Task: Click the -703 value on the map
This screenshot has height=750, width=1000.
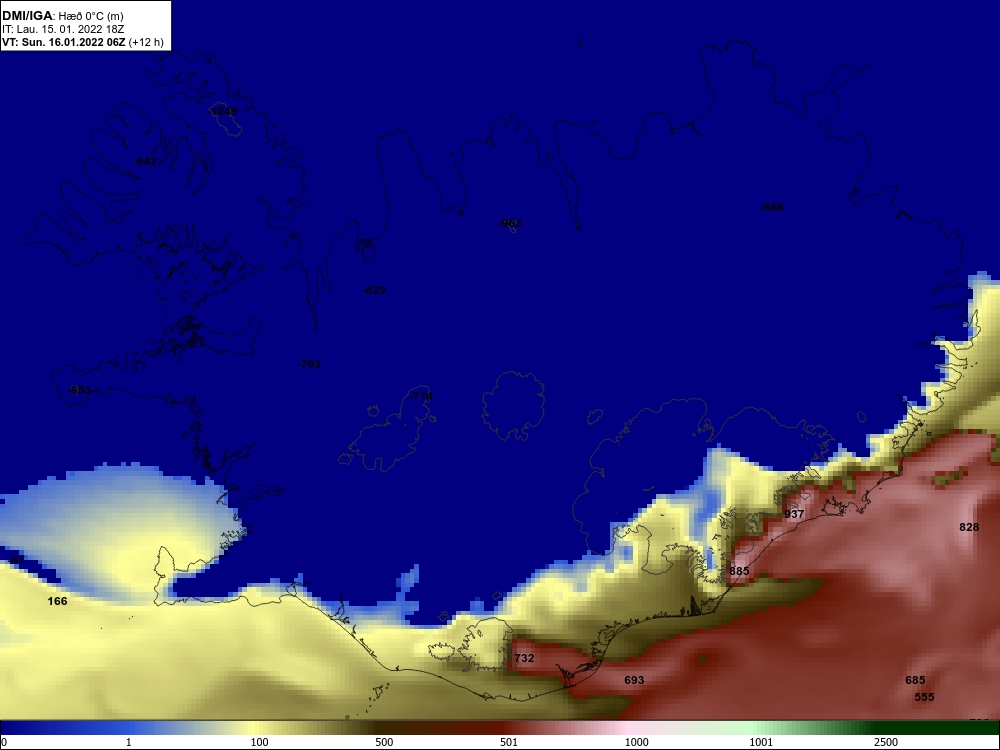Action: click(x=309, y=364)
